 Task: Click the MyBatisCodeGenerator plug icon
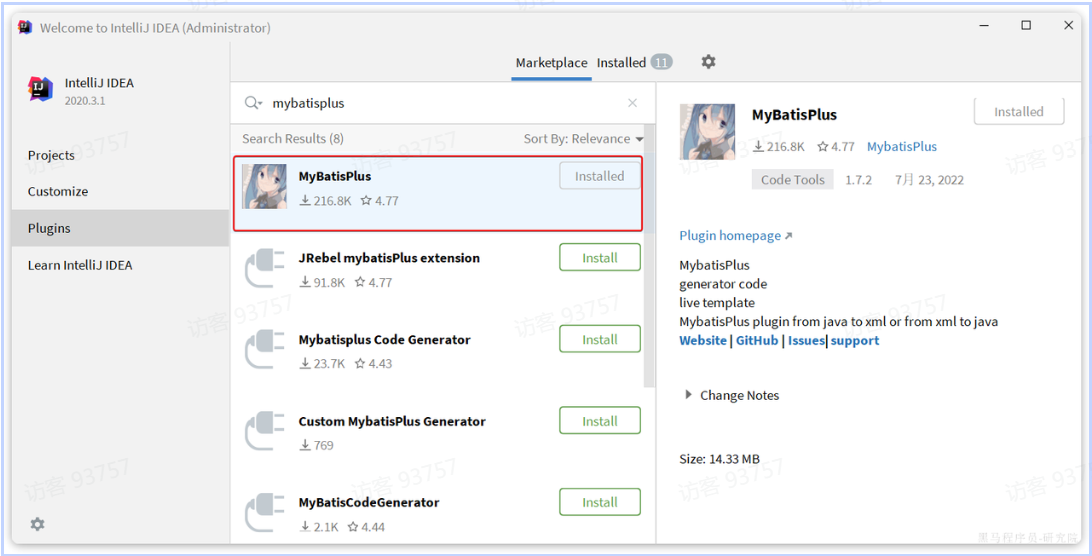coord(265,513)
